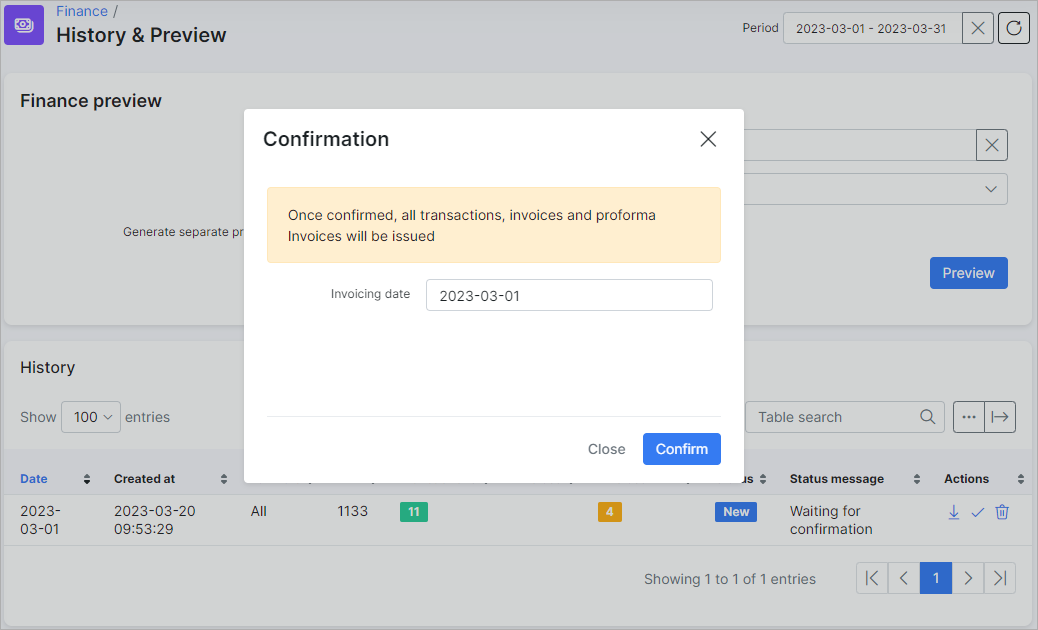Toggle sorting on the Status message column

(916, 479)
